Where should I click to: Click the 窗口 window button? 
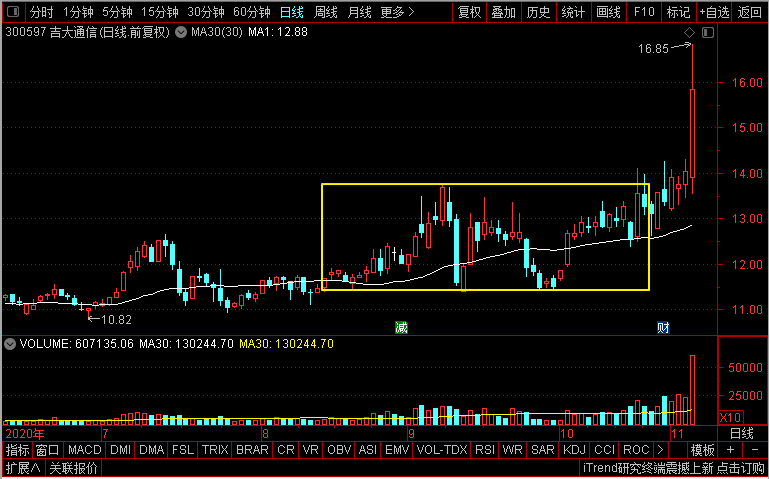(48, 450)
